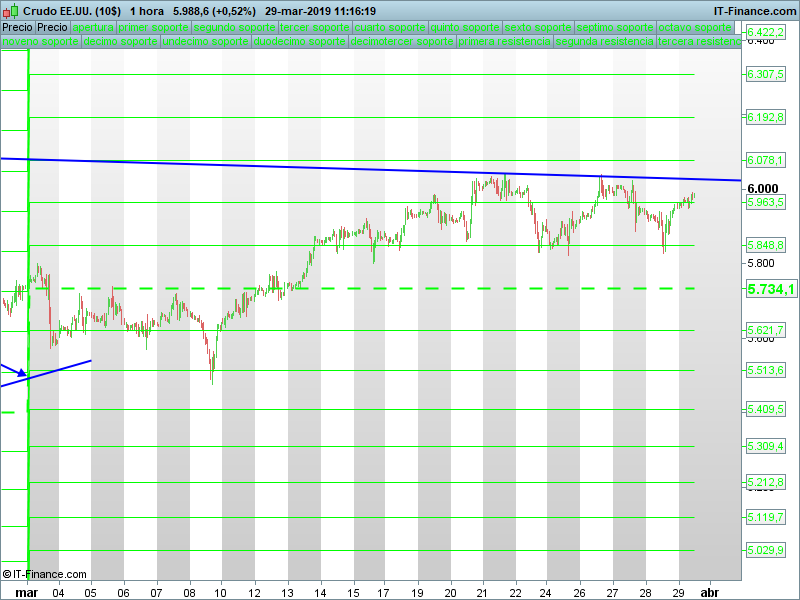Click the chart icon beside the Crudo EE.UU. title
The height and width of the screenshot is (600, 800).
11,11
